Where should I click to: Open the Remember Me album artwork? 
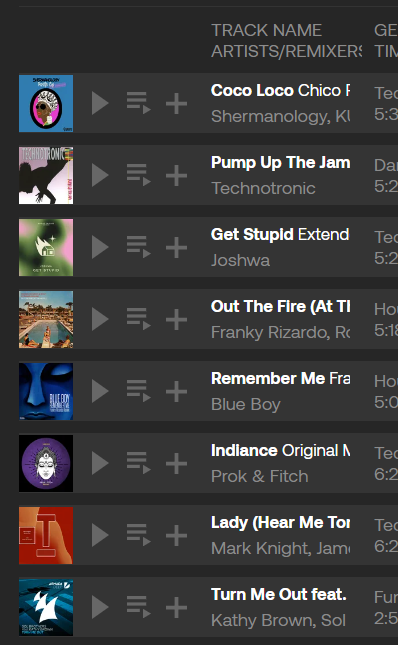46,391
